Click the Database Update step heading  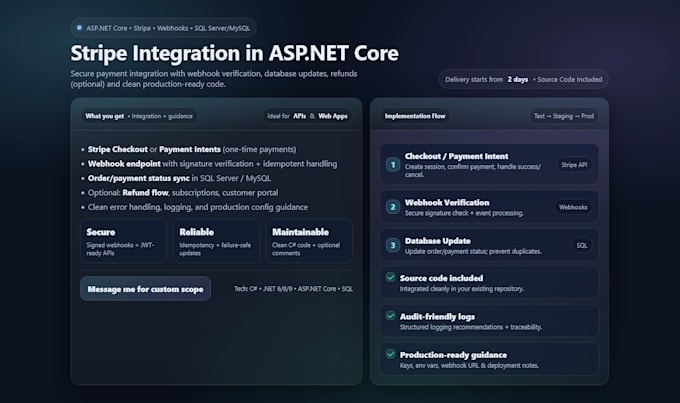[438, 241]
